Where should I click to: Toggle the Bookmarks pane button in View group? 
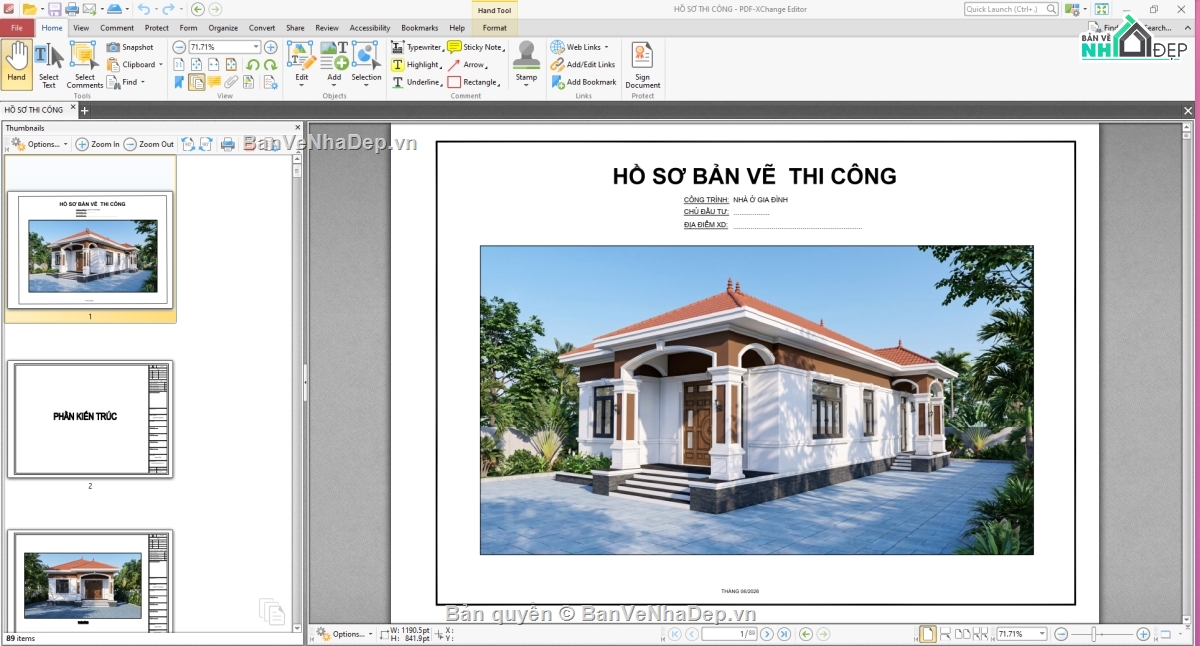(x=179, y=82)
